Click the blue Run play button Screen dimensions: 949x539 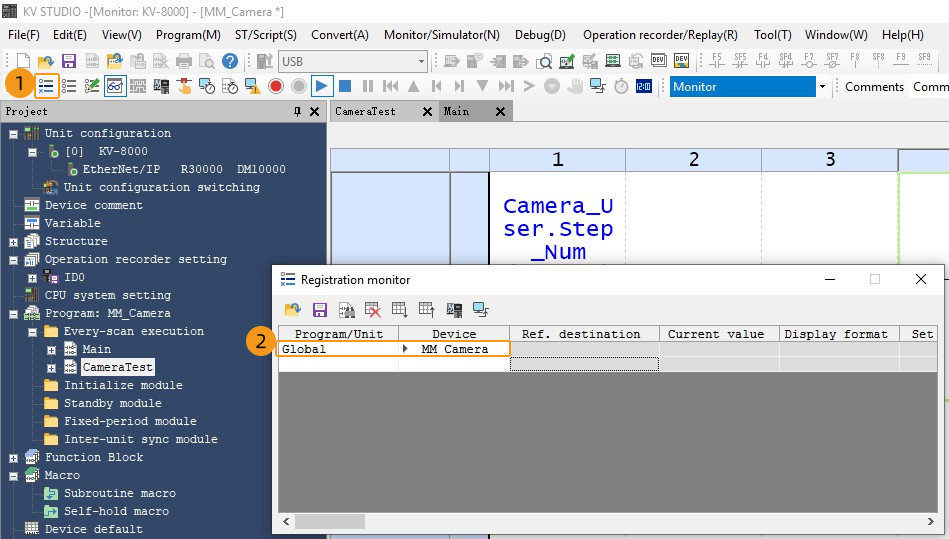coord(321,86)
